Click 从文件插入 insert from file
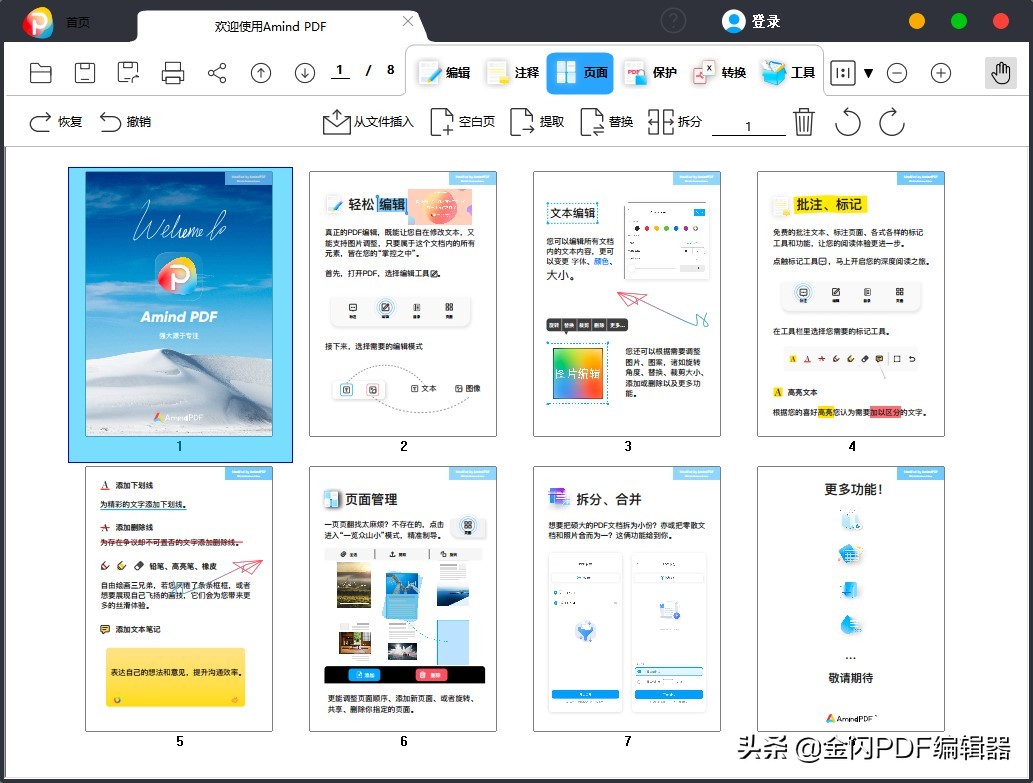Viewport: 1033px width, 783px height. (x=368, y=122)
